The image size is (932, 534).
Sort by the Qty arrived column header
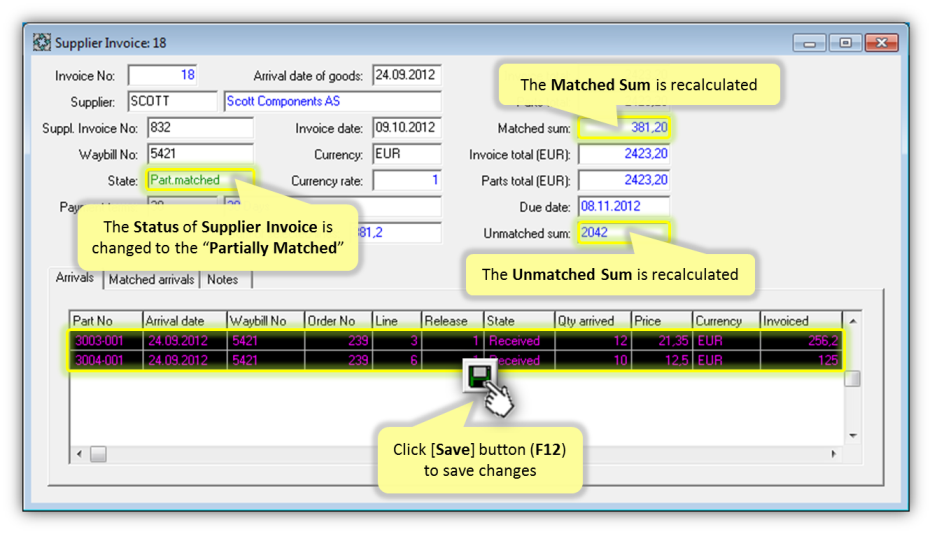tap(592, 321)
